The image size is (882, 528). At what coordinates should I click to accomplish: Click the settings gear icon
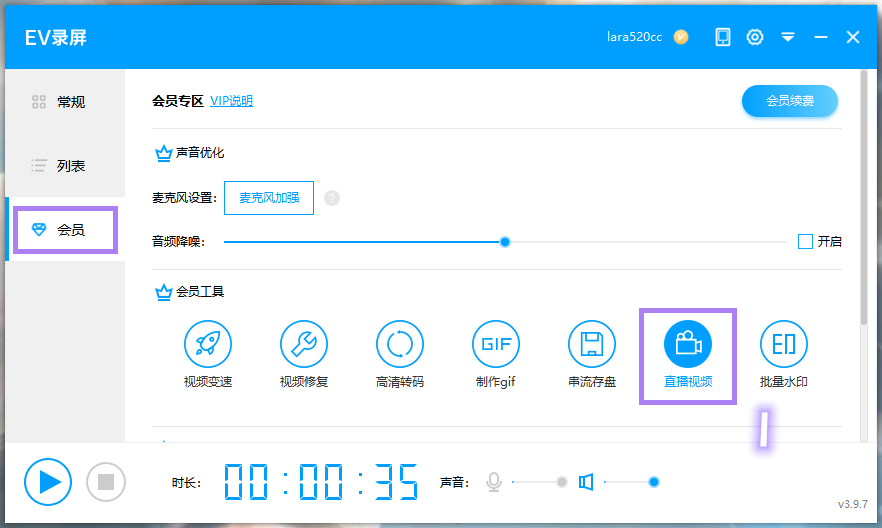(x=755, y=37)
